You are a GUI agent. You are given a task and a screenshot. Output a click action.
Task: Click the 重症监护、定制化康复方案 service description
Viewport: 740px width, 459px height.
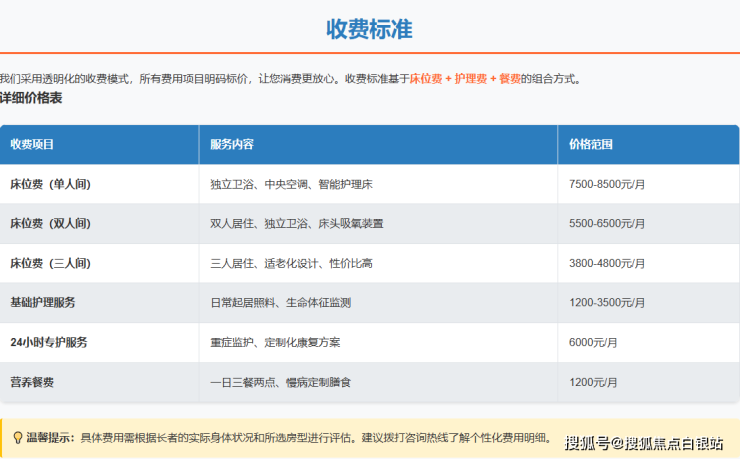(275, 343)
